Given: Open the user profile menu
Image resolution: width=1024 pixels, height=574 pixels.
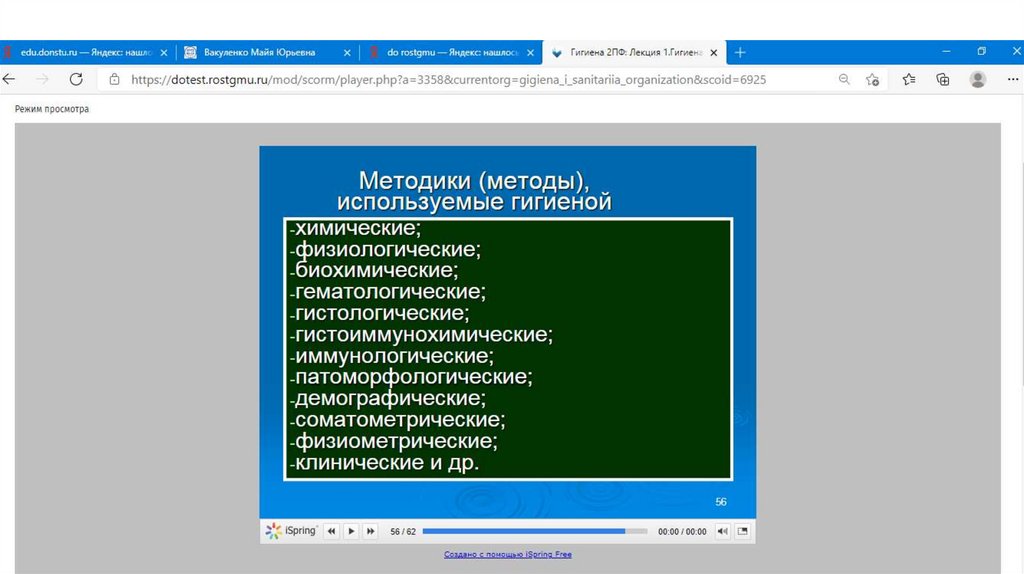Looking at the screenshot, I should [978, 79].
